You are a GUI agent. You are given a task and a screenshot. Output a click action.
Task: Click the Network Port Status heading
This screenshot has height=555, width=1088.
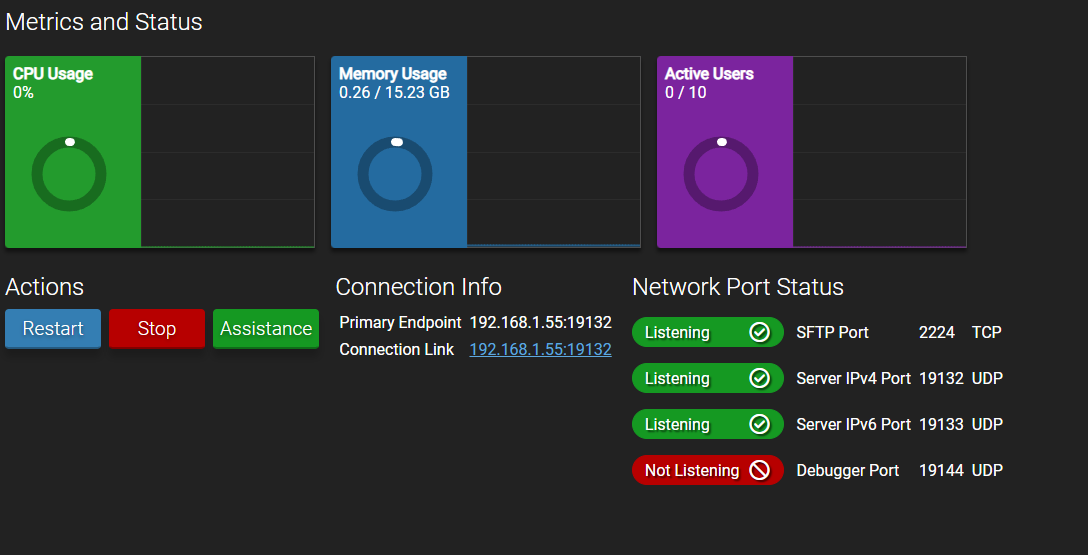tap(738, 287)
